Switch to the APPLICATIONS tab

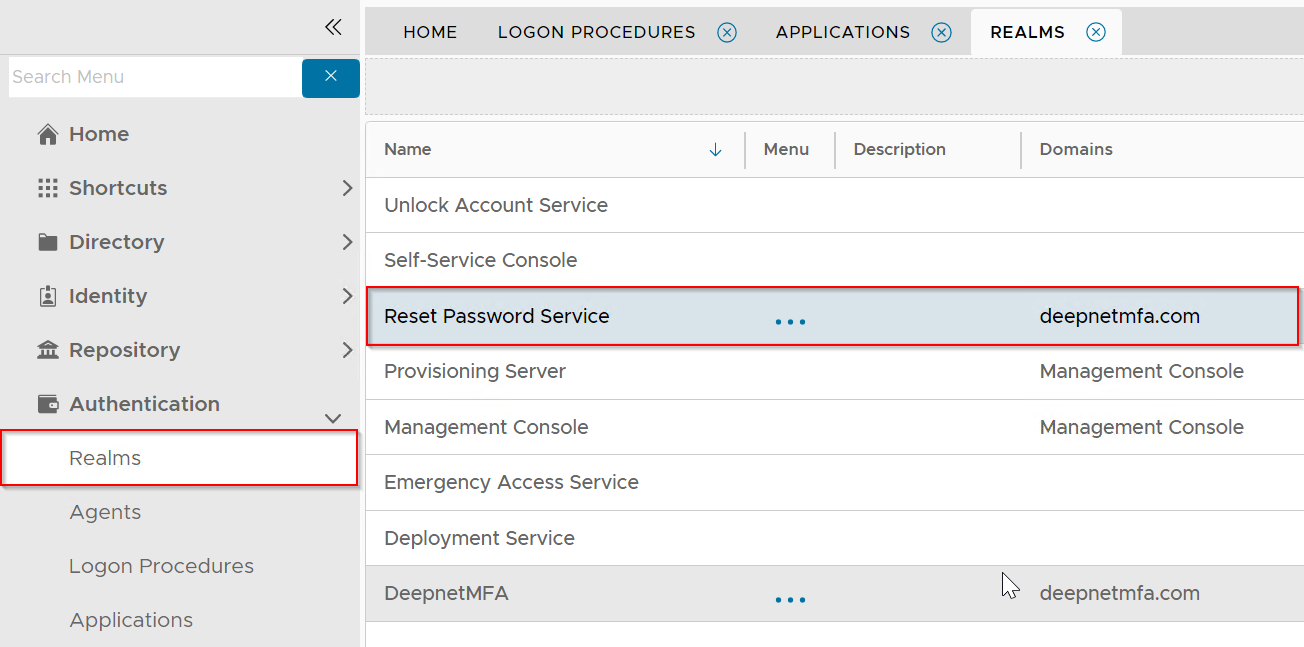point(842,32)
